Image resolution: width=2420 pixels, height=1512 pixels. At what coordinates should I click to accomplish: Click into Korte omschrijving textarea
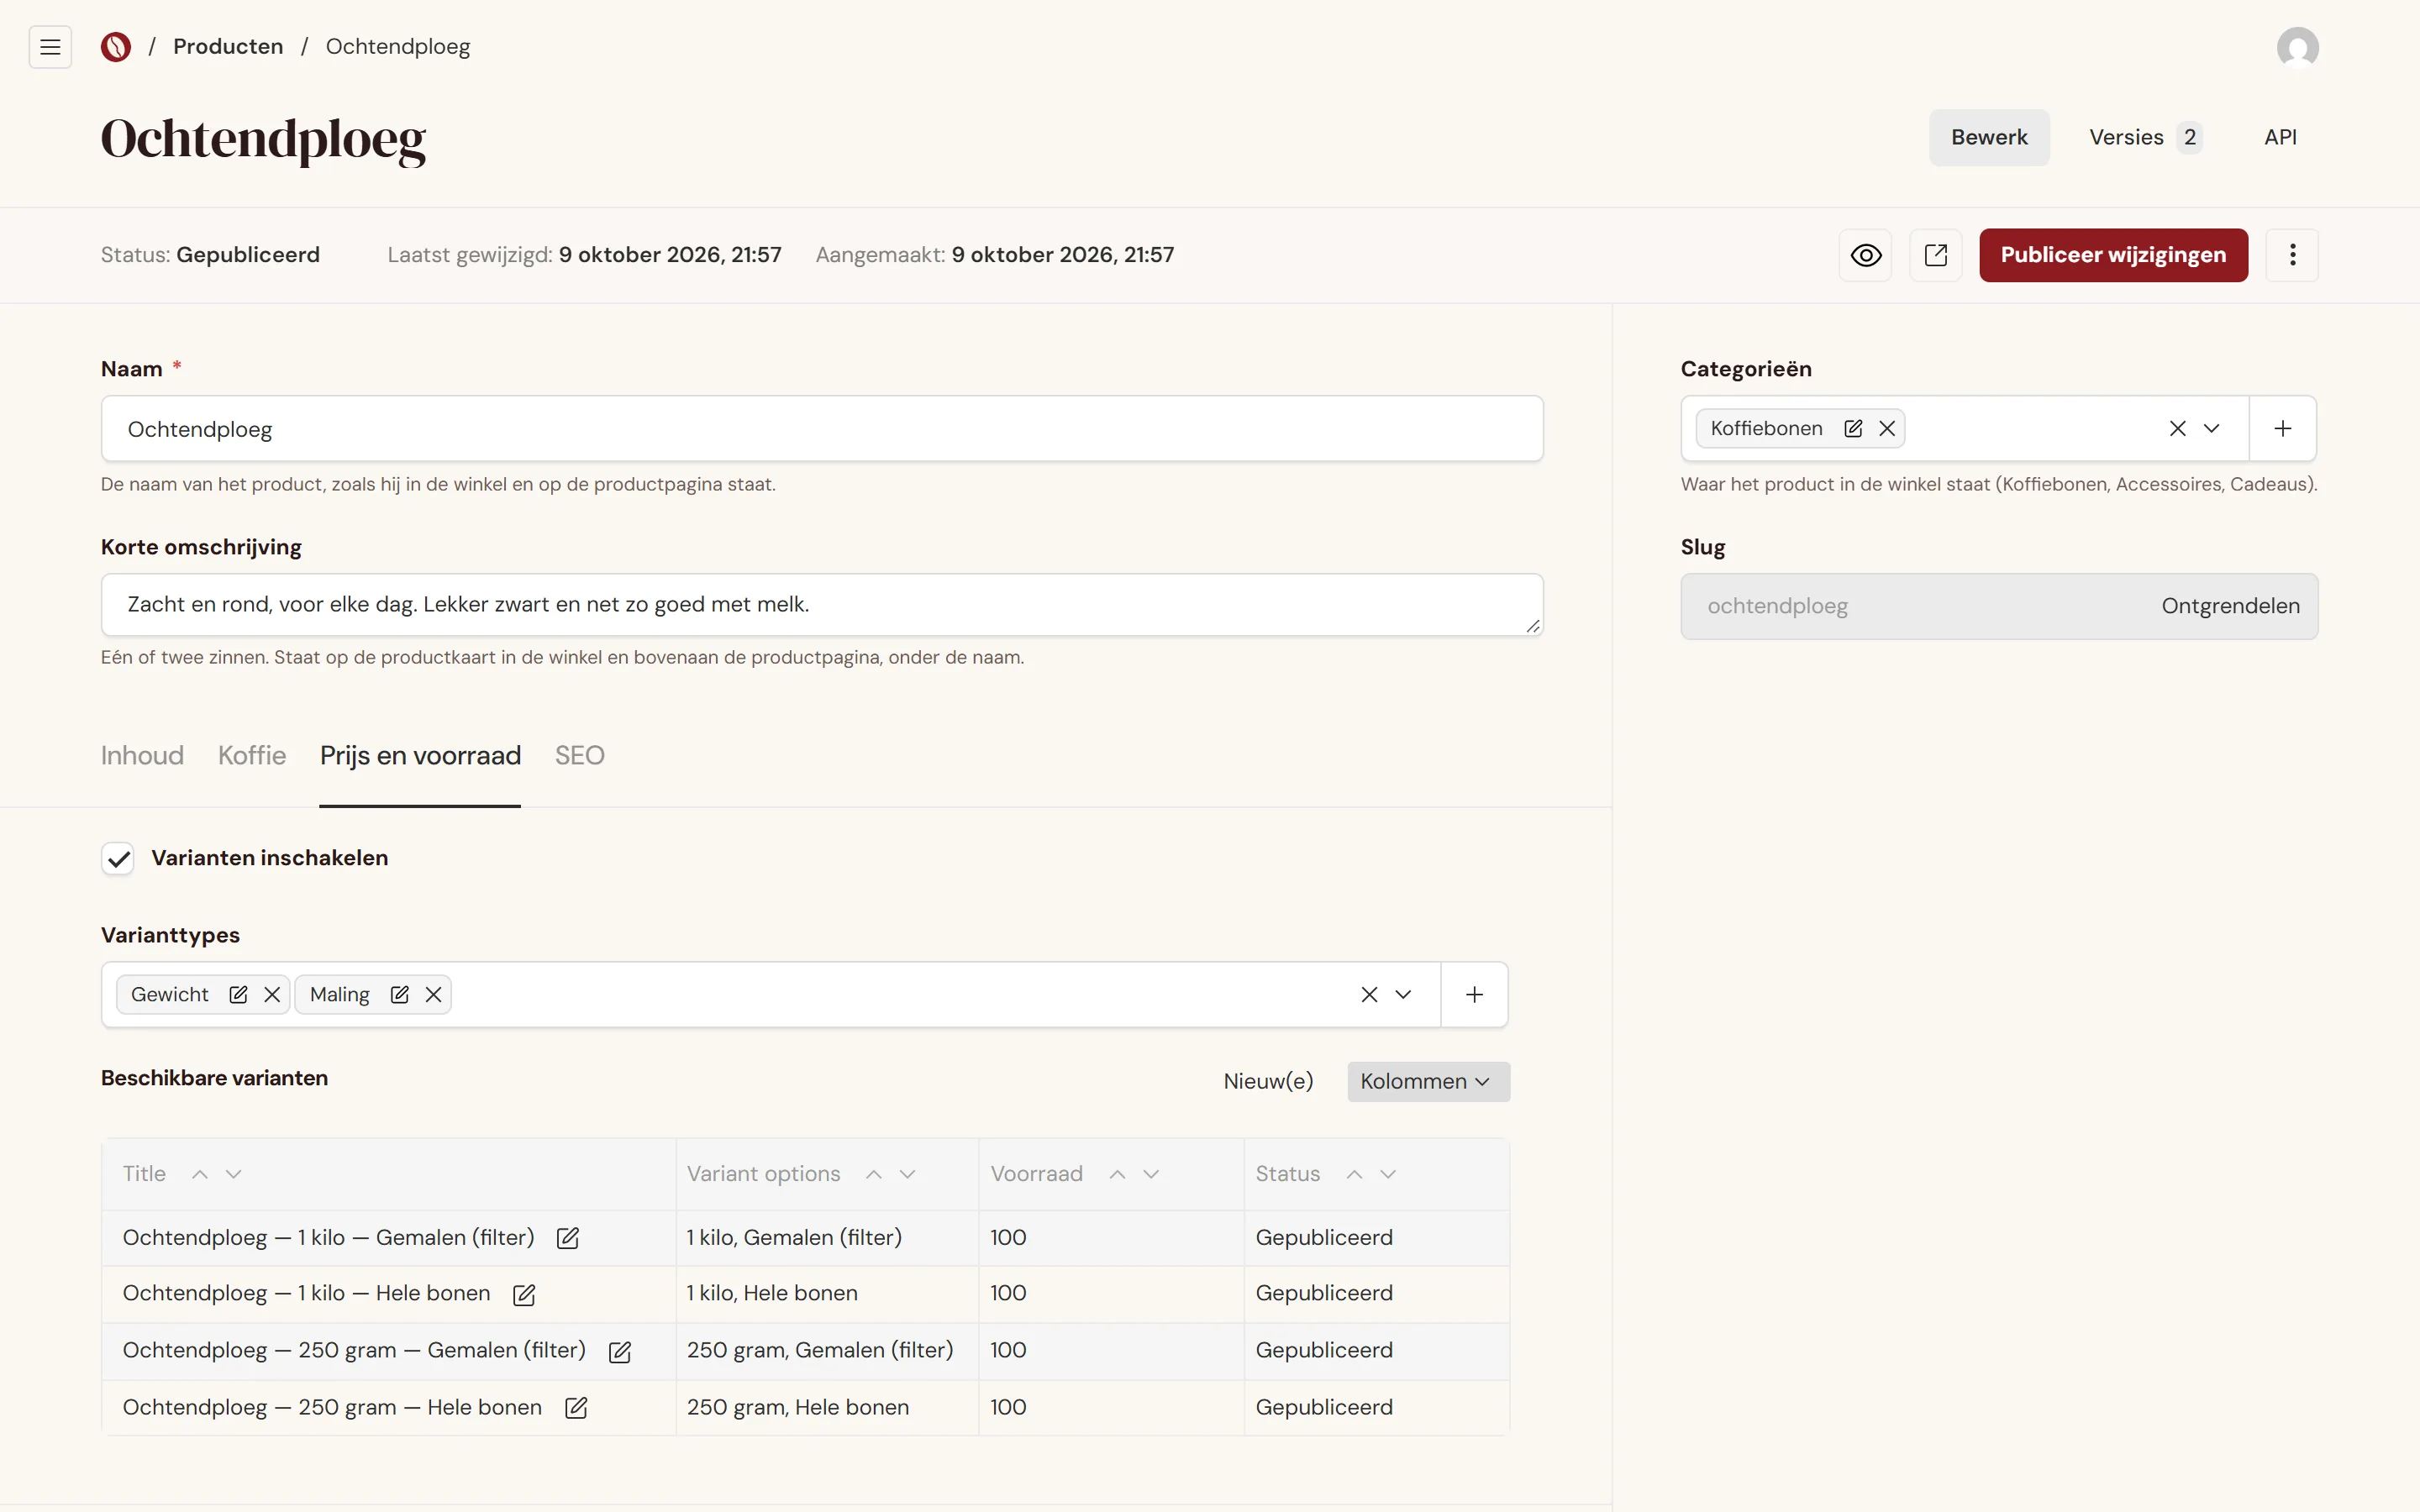pyautogui.click(x=822, y=605)
